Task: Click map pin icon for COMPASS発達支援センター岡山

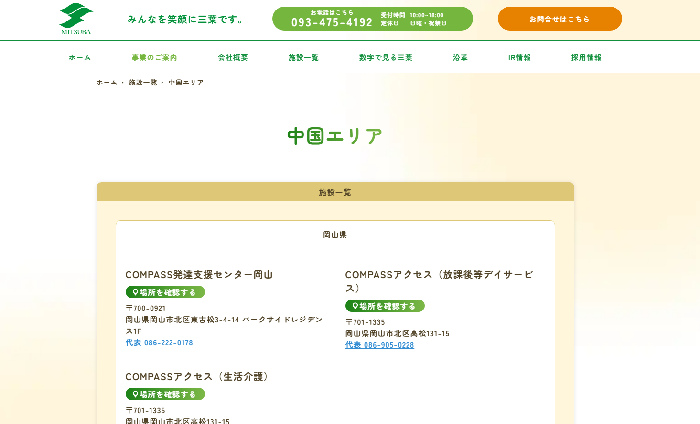Action: point(135,292)
